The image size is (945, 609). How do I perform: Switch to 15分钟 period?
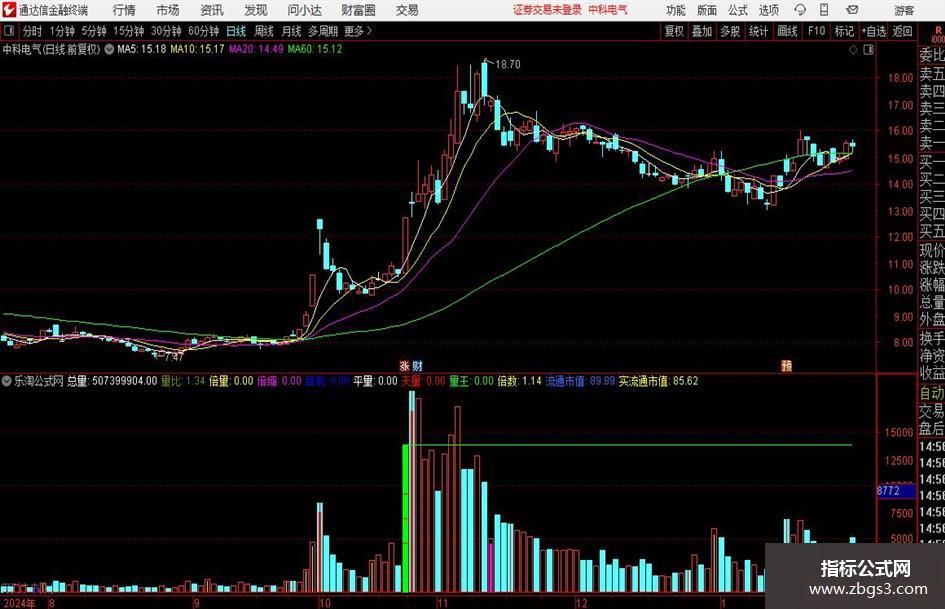(x=128, y=31)
